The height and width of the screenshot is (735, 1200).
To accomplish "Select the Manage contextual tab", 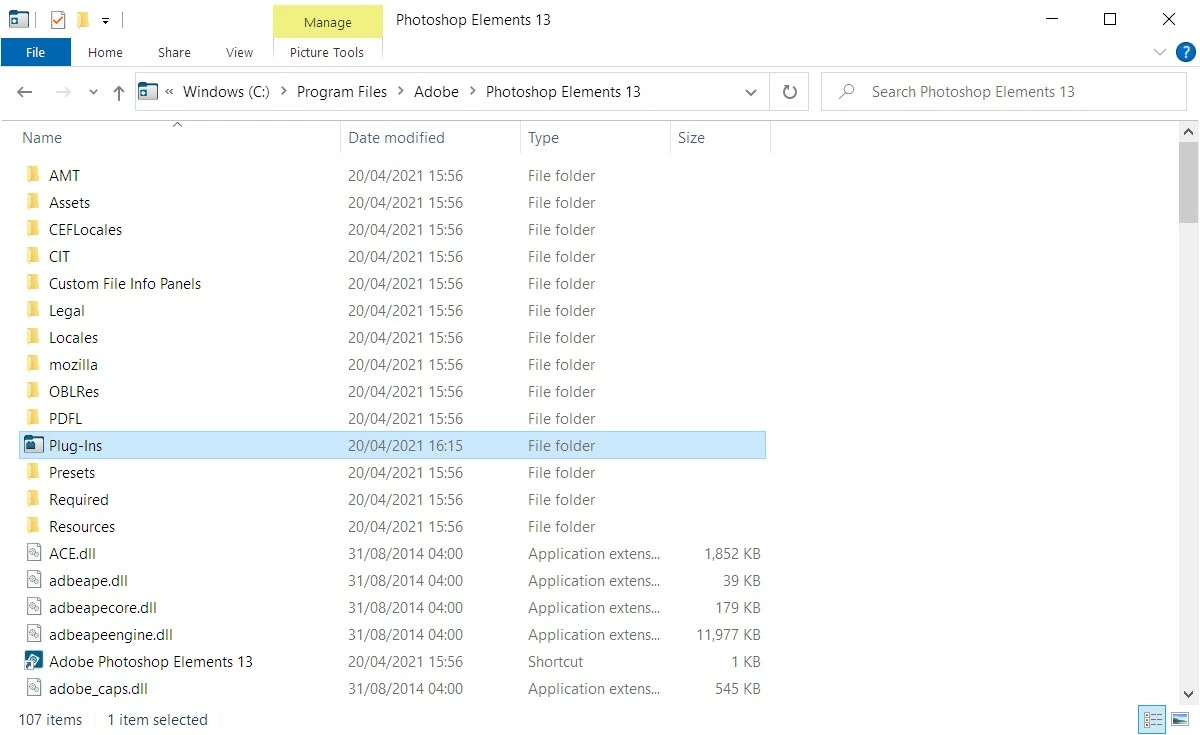I will point(327,21).
